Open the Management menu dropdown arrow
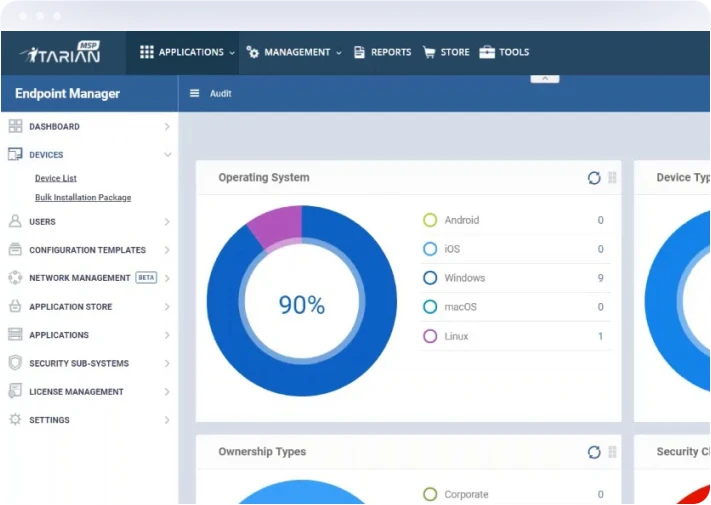This screenshot has height=505, width=711. click(x=339, y=53)
